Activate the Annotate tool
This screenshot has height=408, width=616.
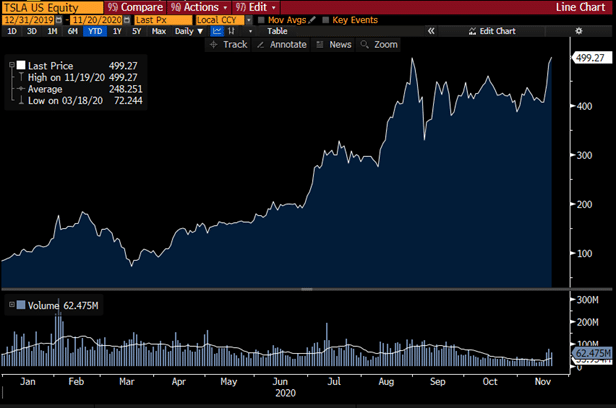pos(282,44)
